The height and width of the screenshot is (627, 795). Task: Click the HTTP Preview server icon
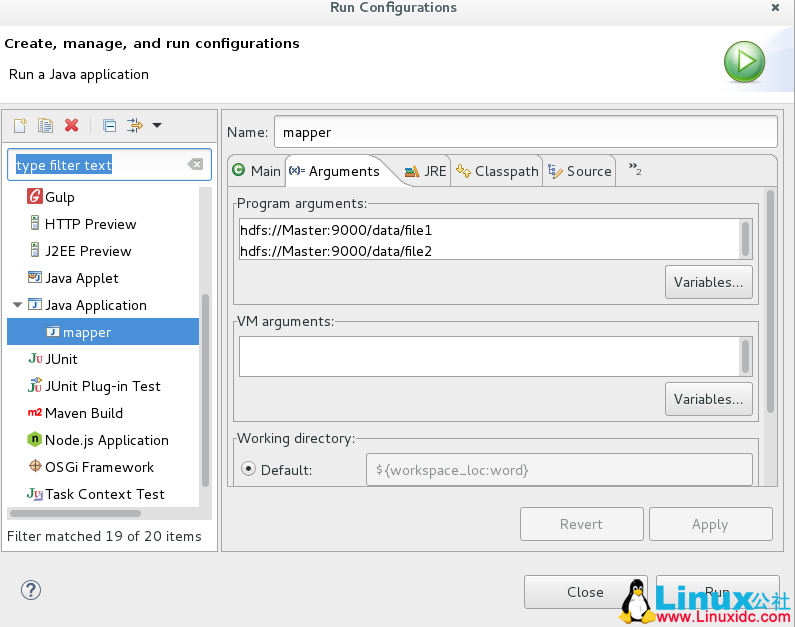tap(34, 223)
